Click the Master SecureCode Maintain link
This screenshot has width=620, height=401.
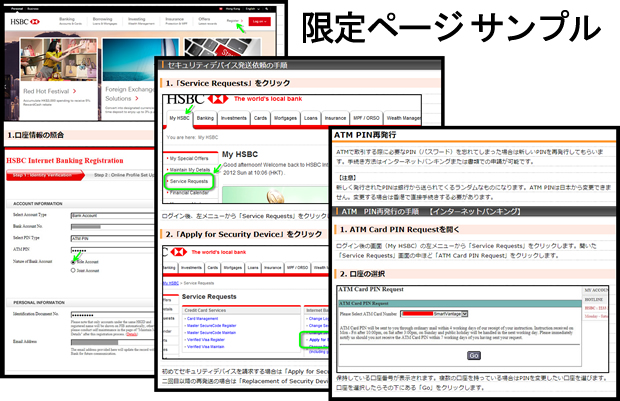tap(211, 333)
